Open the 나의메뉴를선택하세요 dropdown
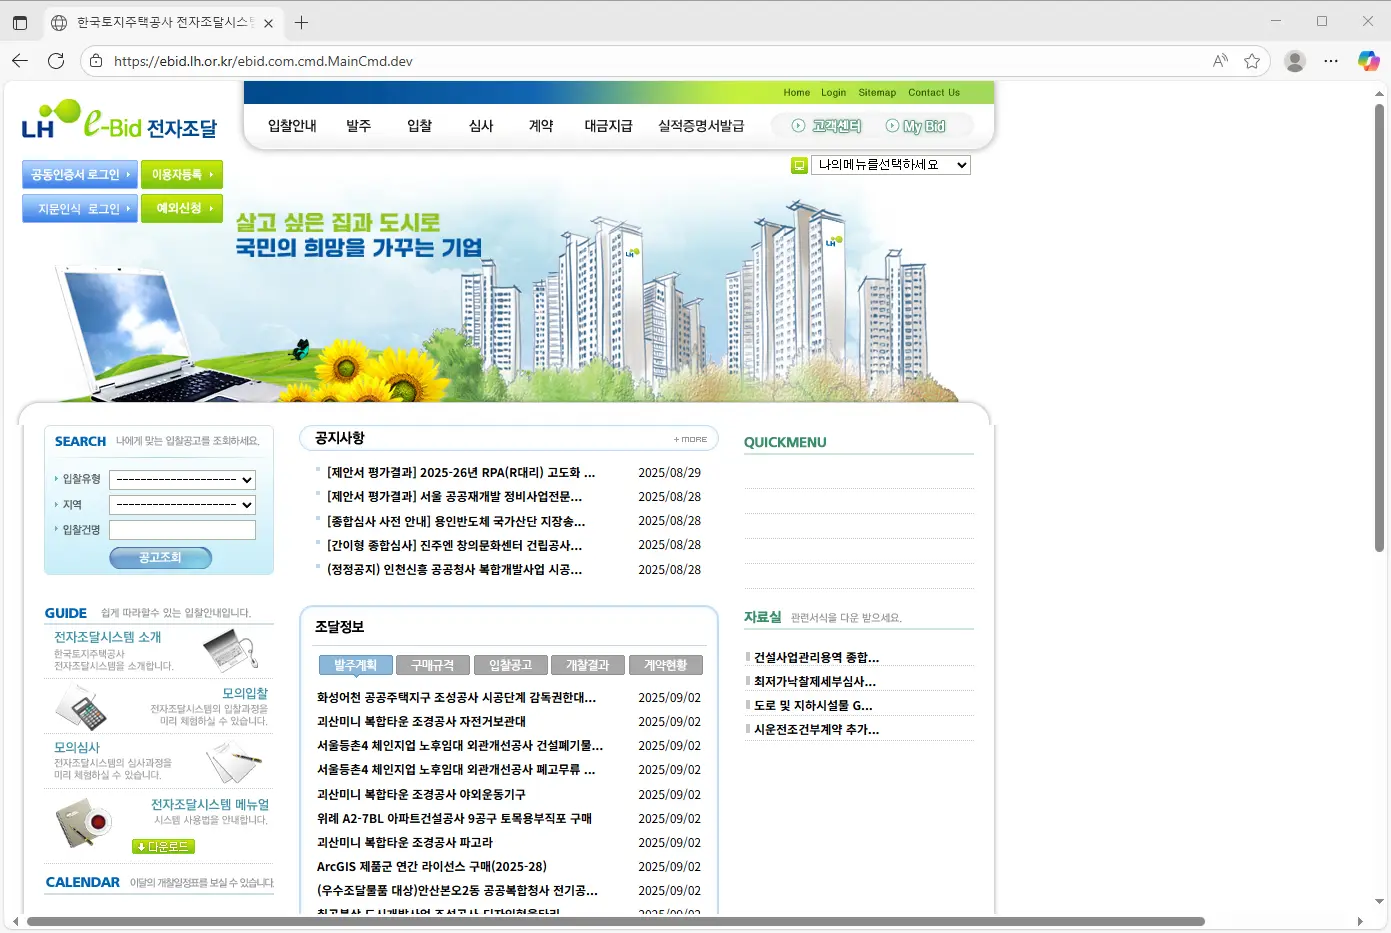The image size is (1391, 933). pyautogui.click(x=890, y=164)
